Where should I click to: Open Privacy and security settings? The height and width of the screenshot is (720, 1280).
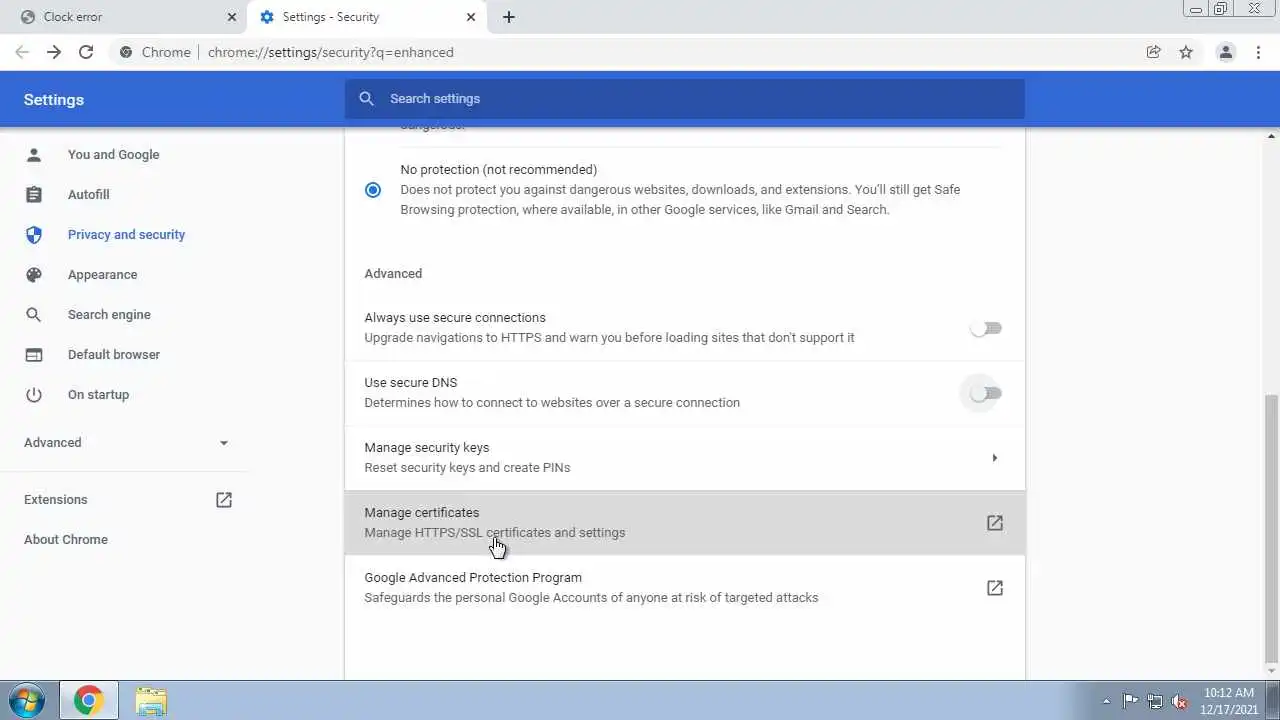(126, 234)
